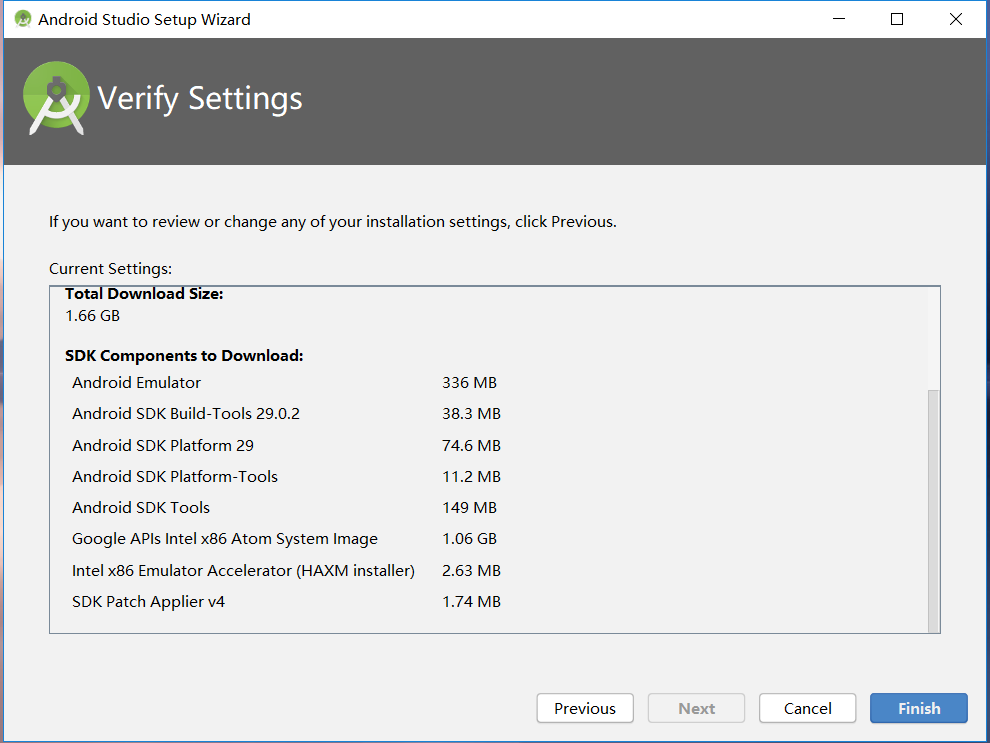Minimize the Setup Wizard window
This screenshot has height=743, width=990.
[837, 19]
